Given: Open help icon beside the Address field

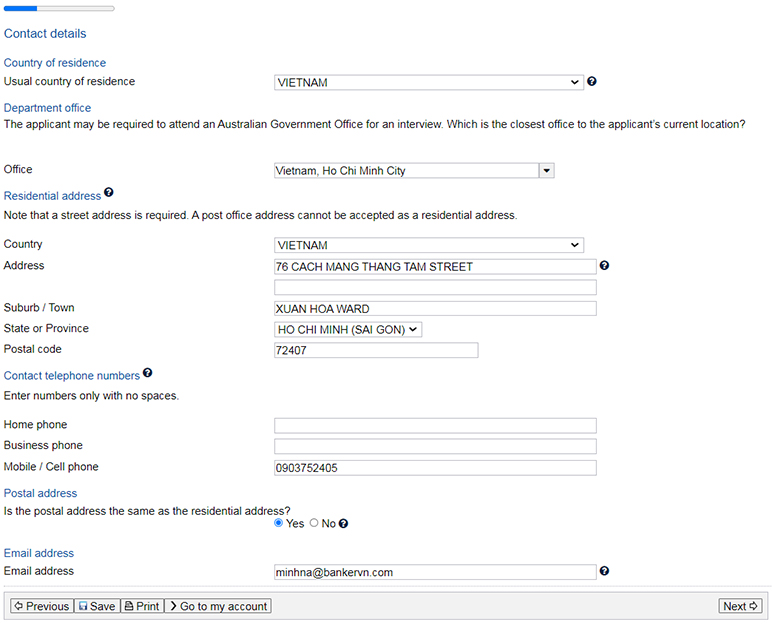Looking at the screenshot, I should (604, 265).
